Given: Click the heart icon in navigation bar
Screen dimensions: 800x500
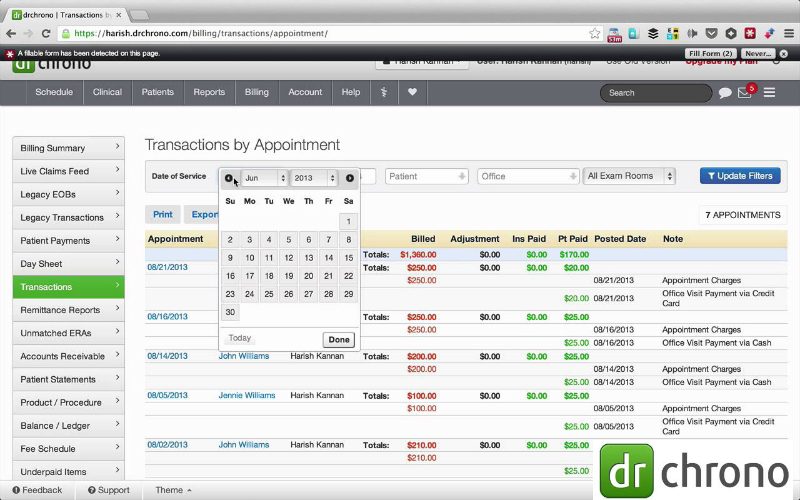Looking at the screenshot, I should point(412,92).
